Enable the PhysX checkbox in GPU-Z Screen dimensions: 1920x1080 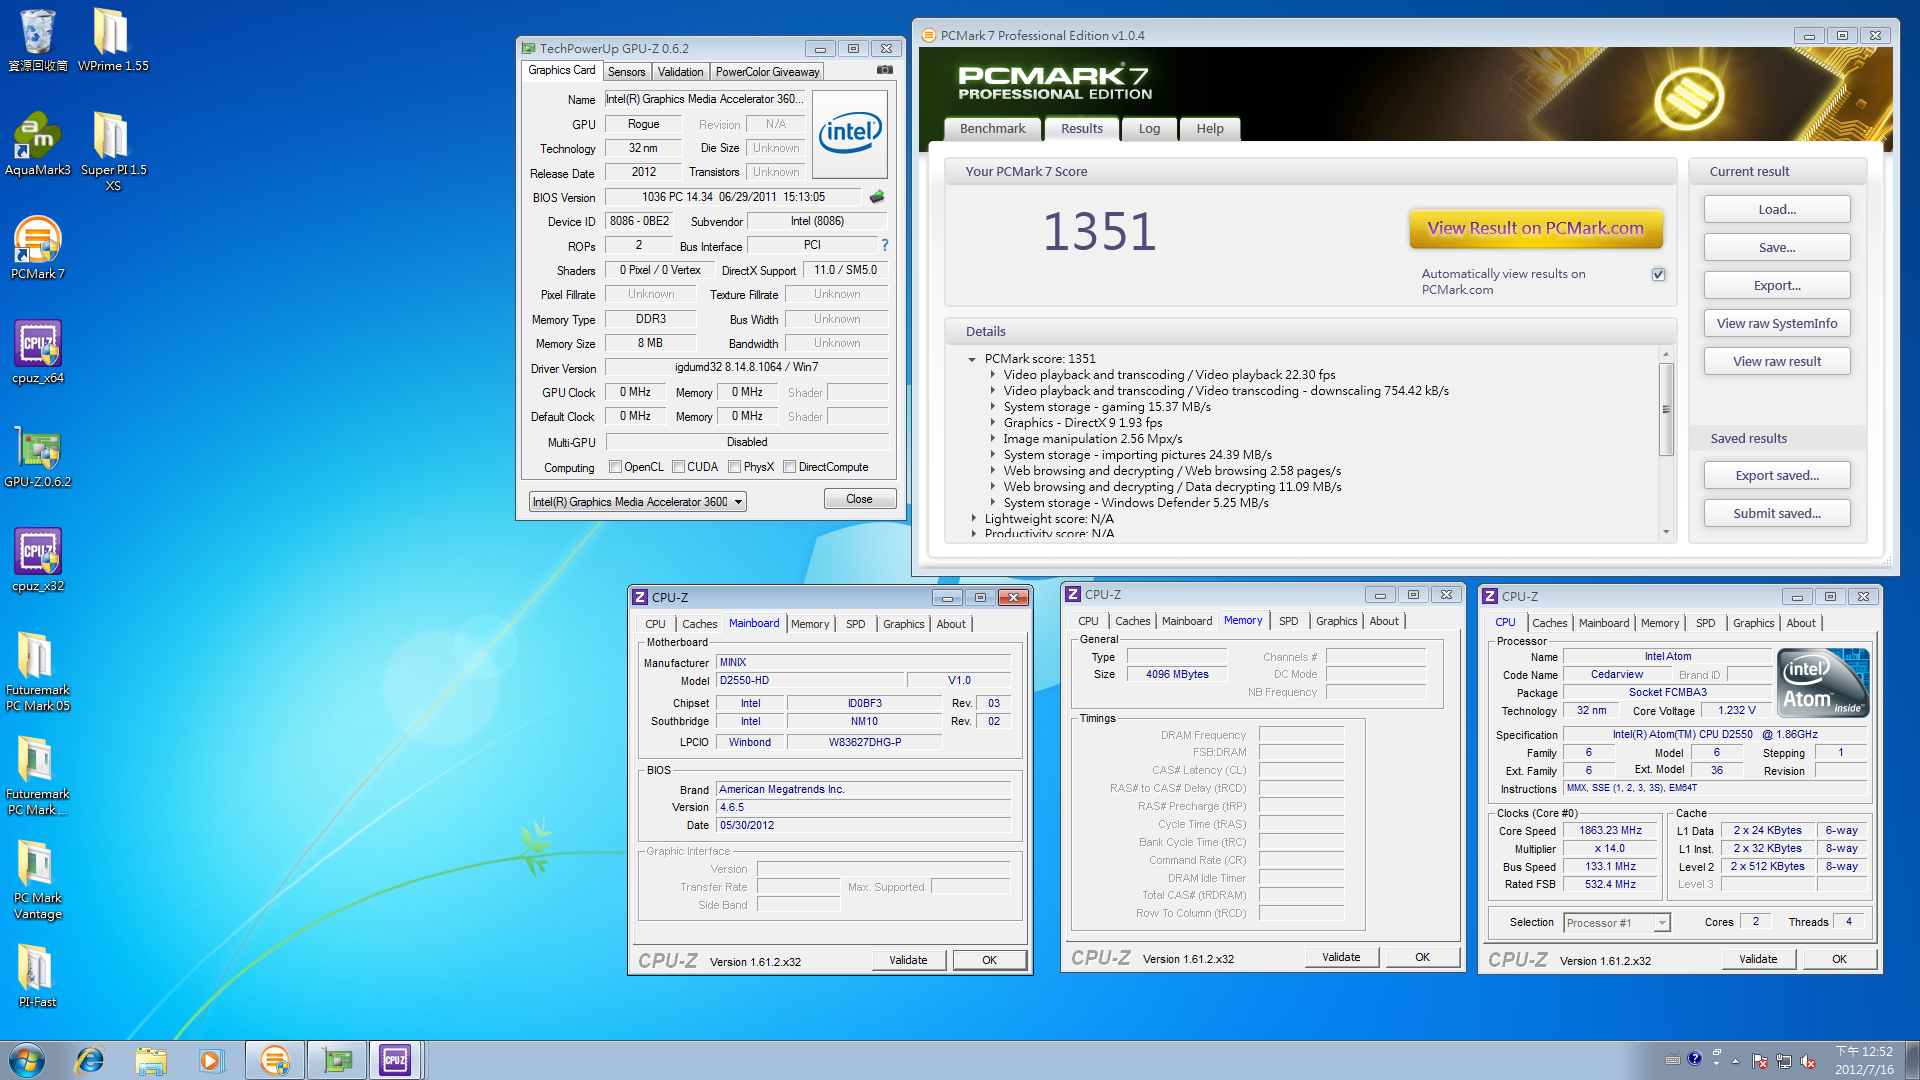(735, 467)
